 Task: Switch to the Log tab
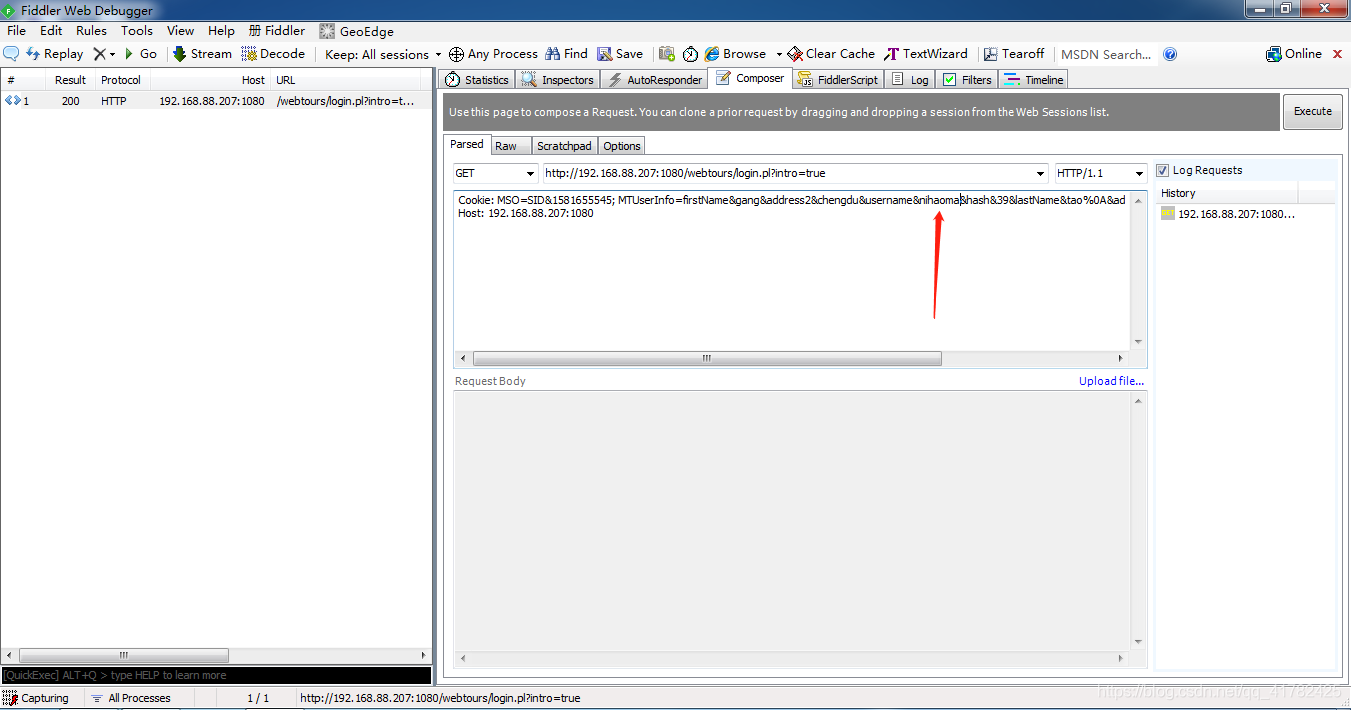(910, 79)
